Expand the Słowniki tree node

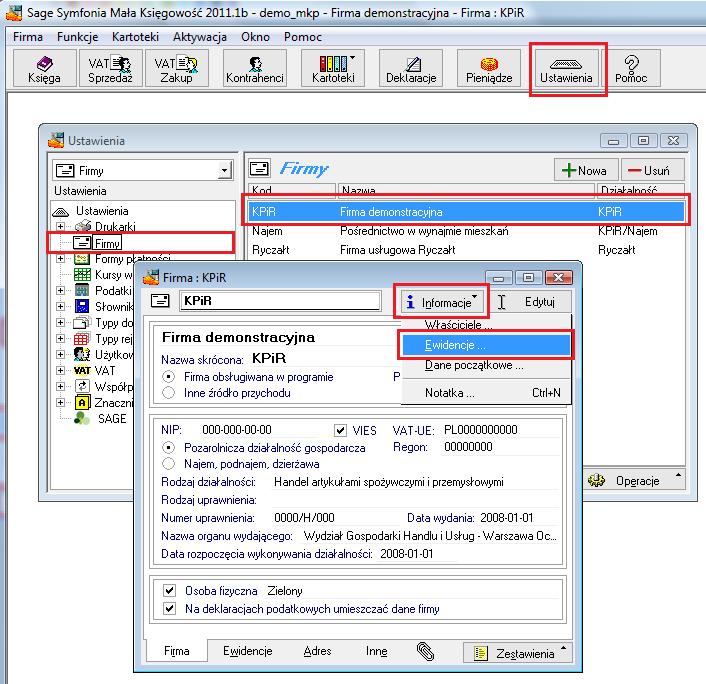(x=60, y=307)
